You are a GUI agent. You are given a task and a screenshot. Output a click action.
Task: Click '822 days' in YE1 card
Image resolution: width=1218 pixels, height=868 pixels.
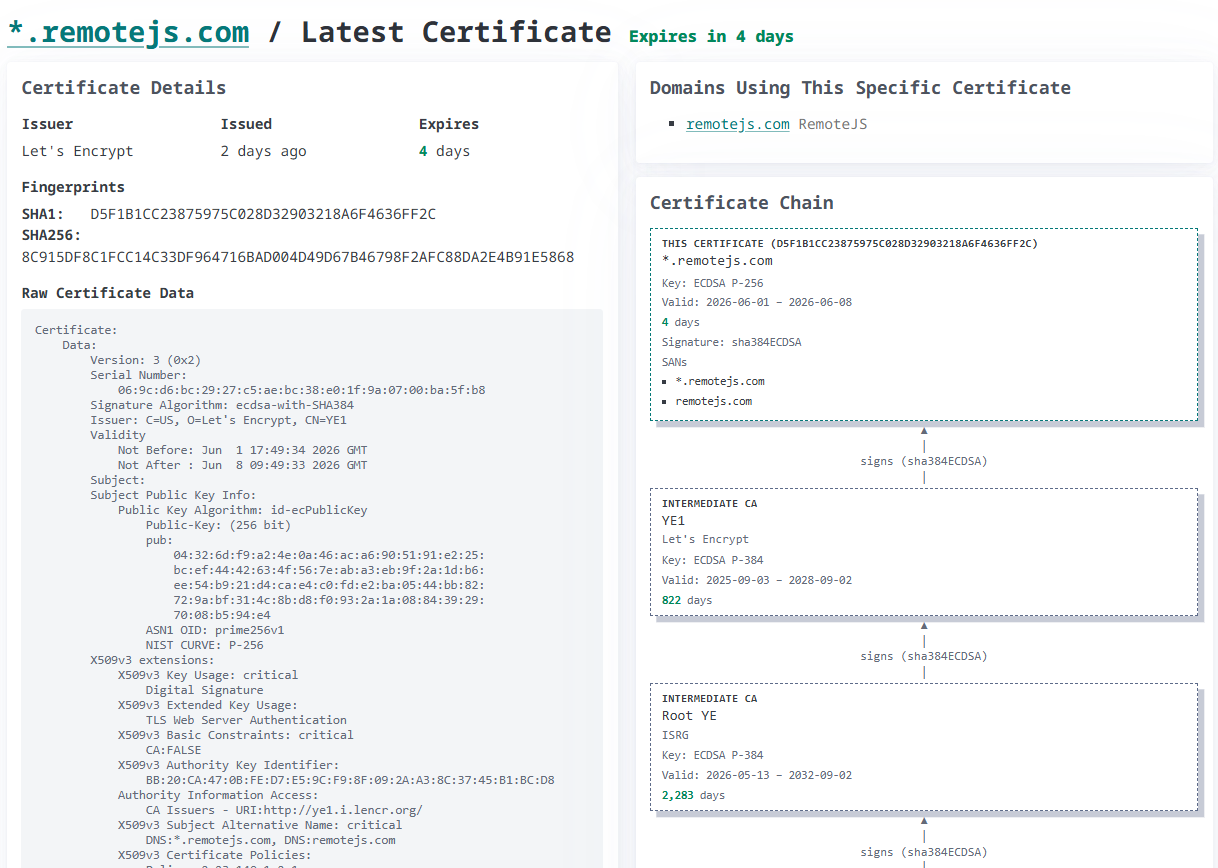tap(687, 600)
